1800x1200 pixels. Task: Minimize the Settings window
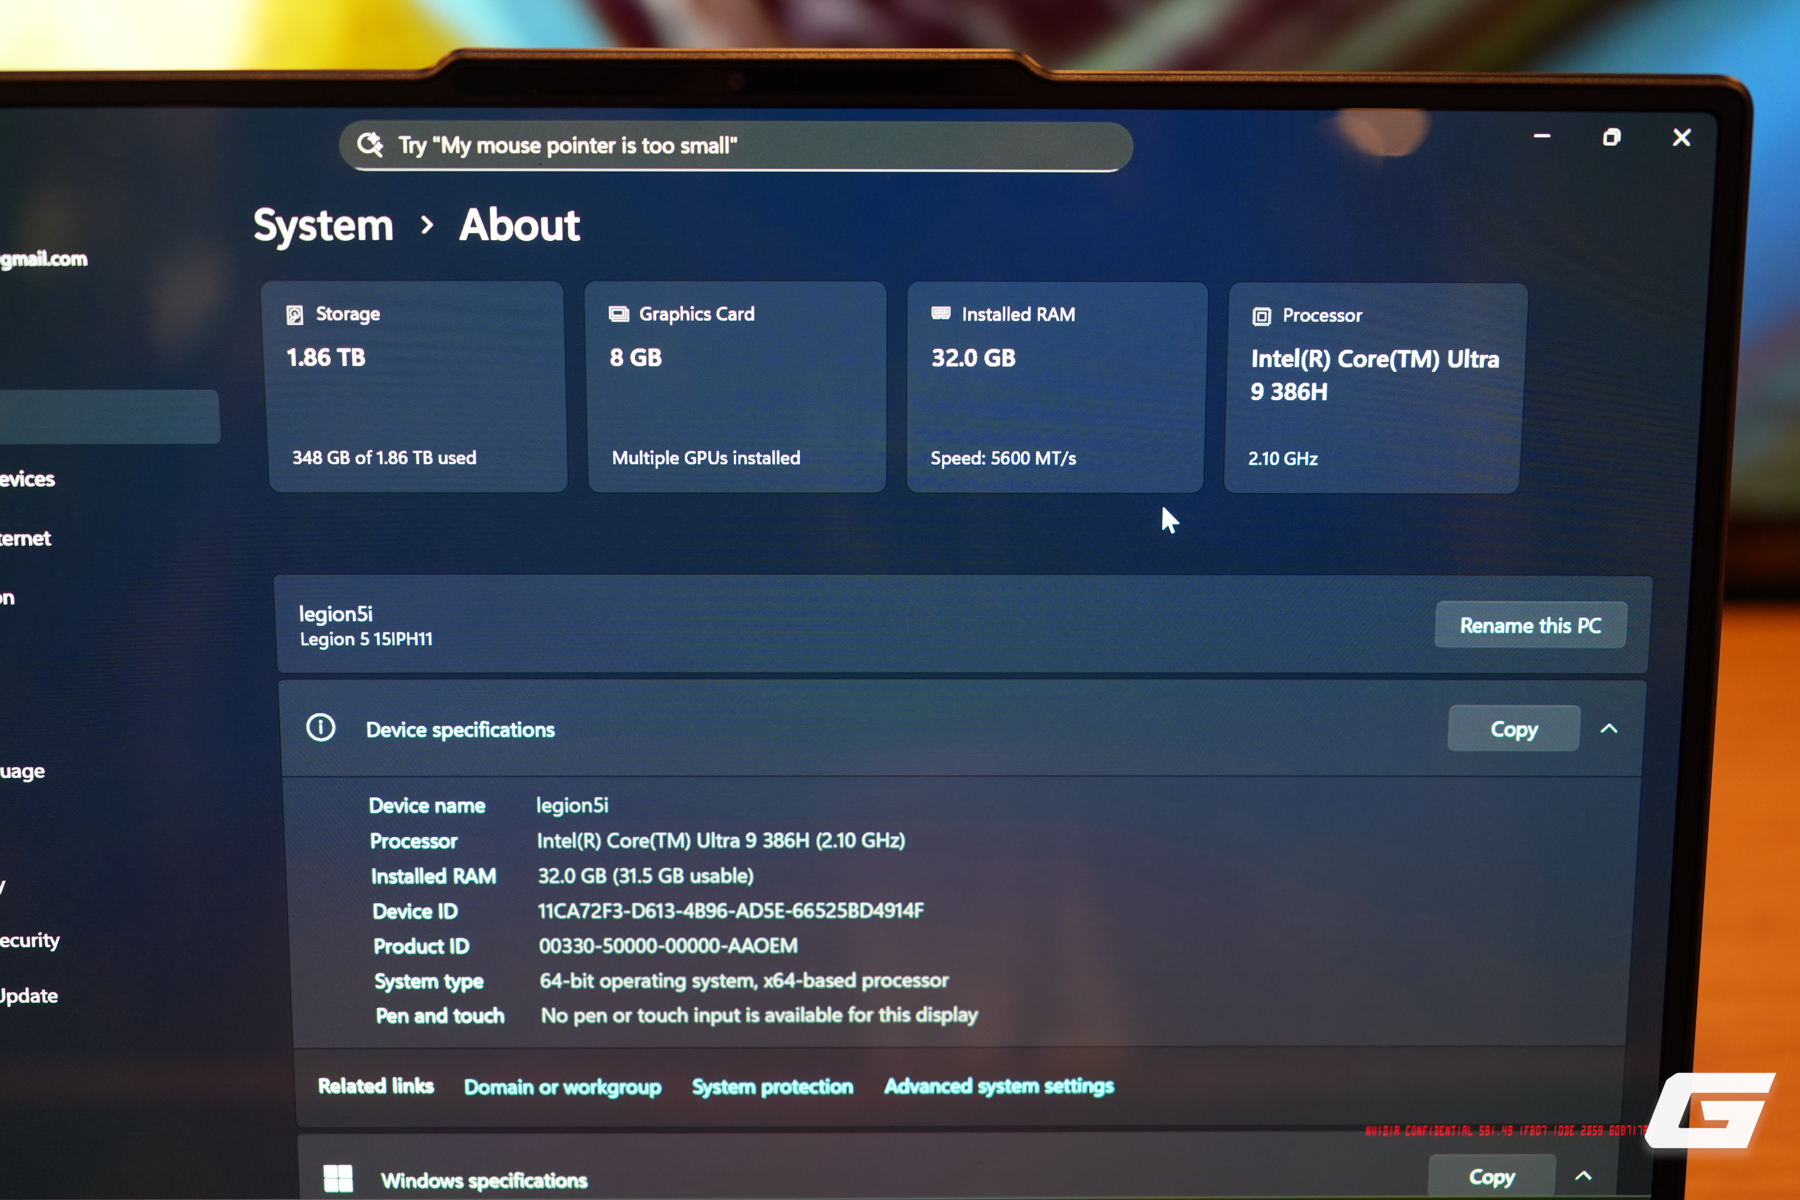click(x=1542, y=136)
